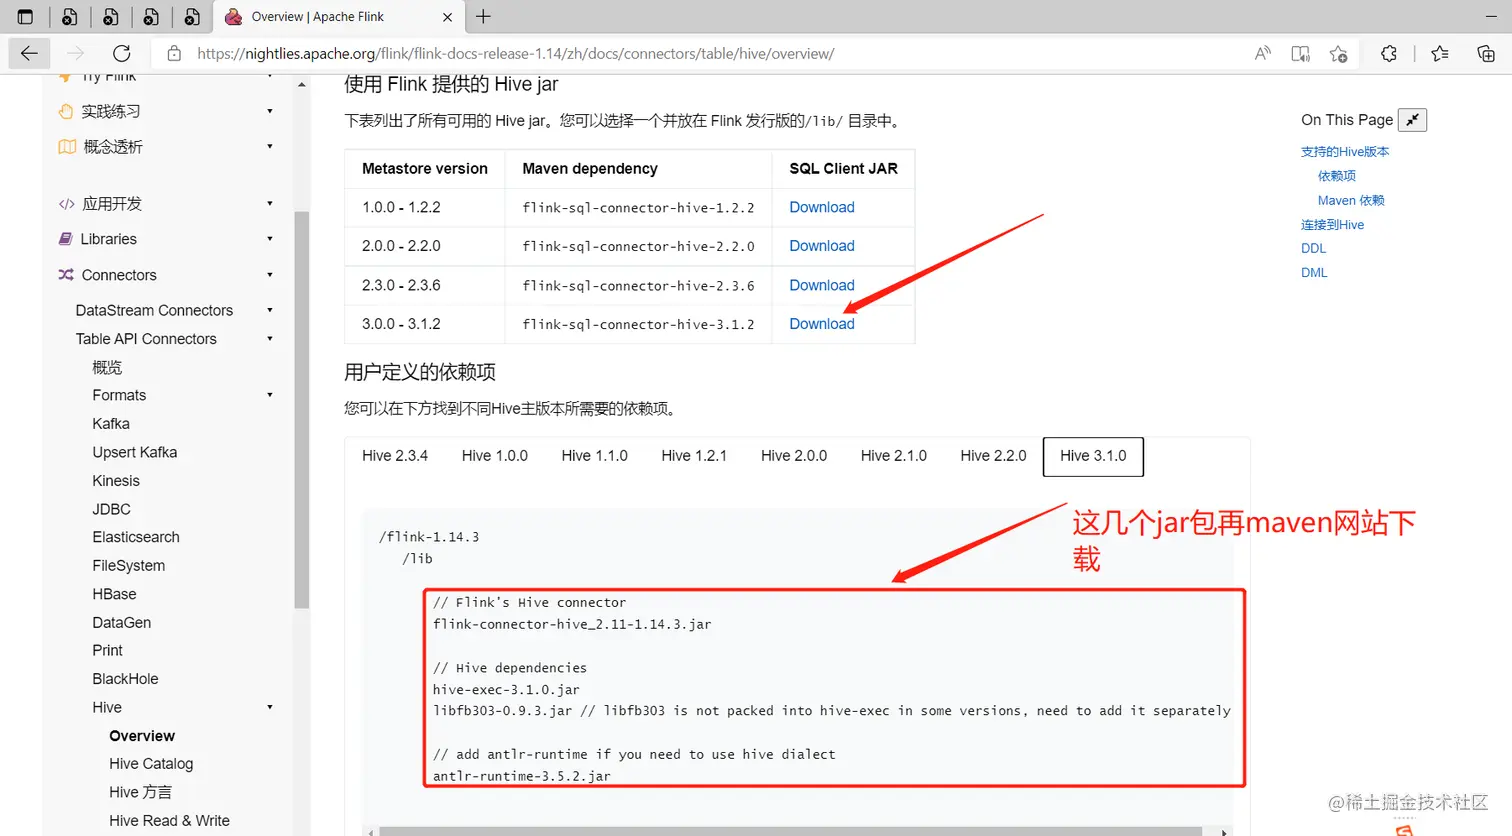Add this page to favorites
The image size is (1512, 836).
pyautogui.click(x=1339, y=54)
